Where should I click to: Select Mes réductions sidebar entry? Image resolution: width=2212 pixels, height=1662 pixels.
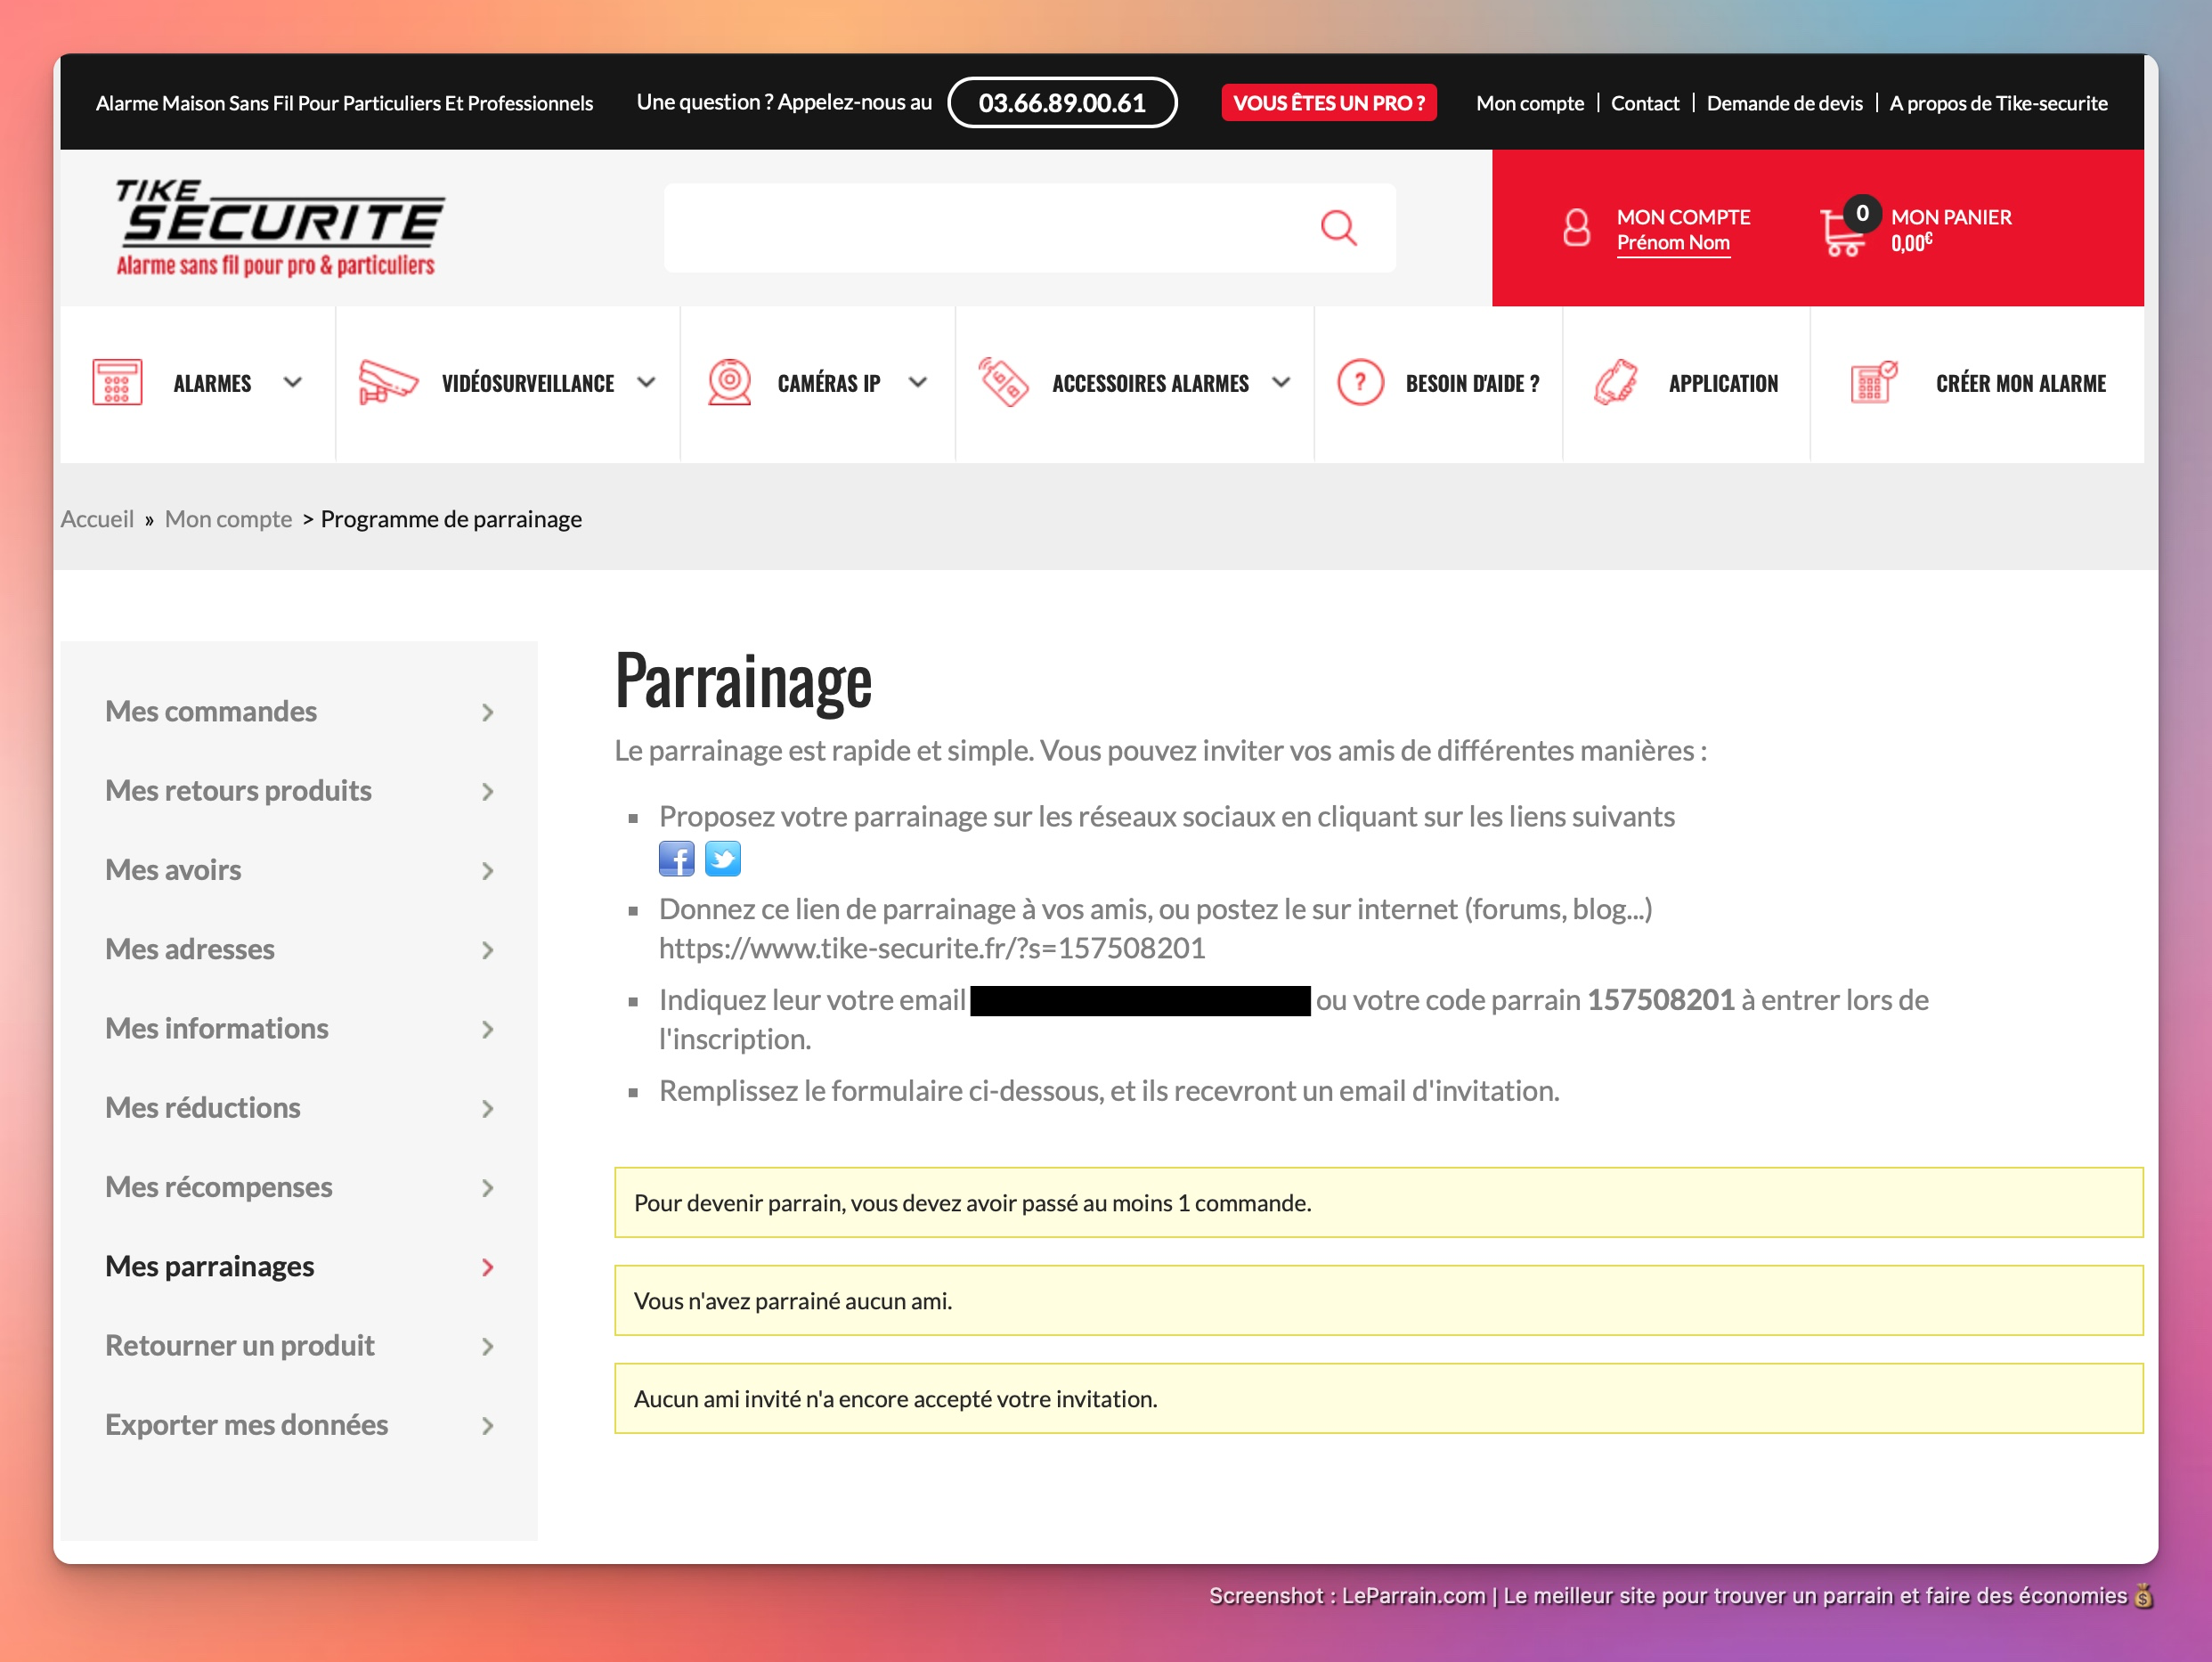point(203,1107)
